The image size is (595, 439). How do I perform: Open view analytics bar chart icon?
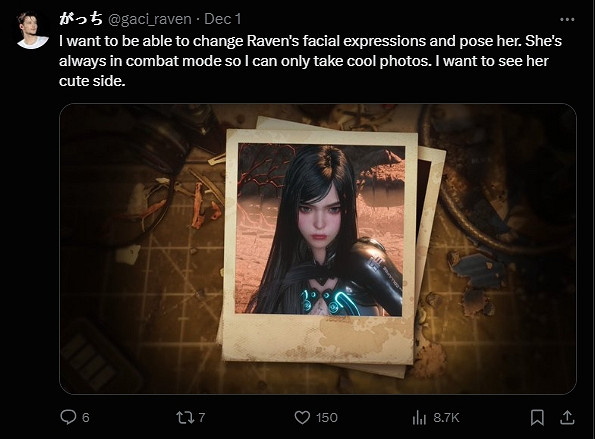pyautogui.click(x=419, y=418)
